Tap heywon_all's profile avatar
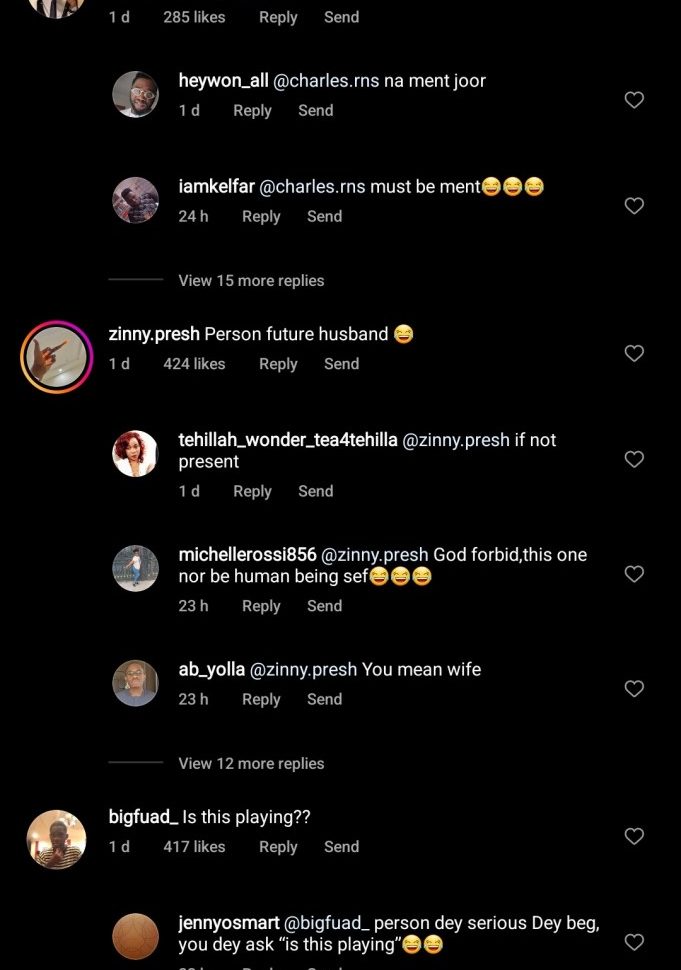The height and width of the screenshot is (970, 681). [x=136, y=94]
